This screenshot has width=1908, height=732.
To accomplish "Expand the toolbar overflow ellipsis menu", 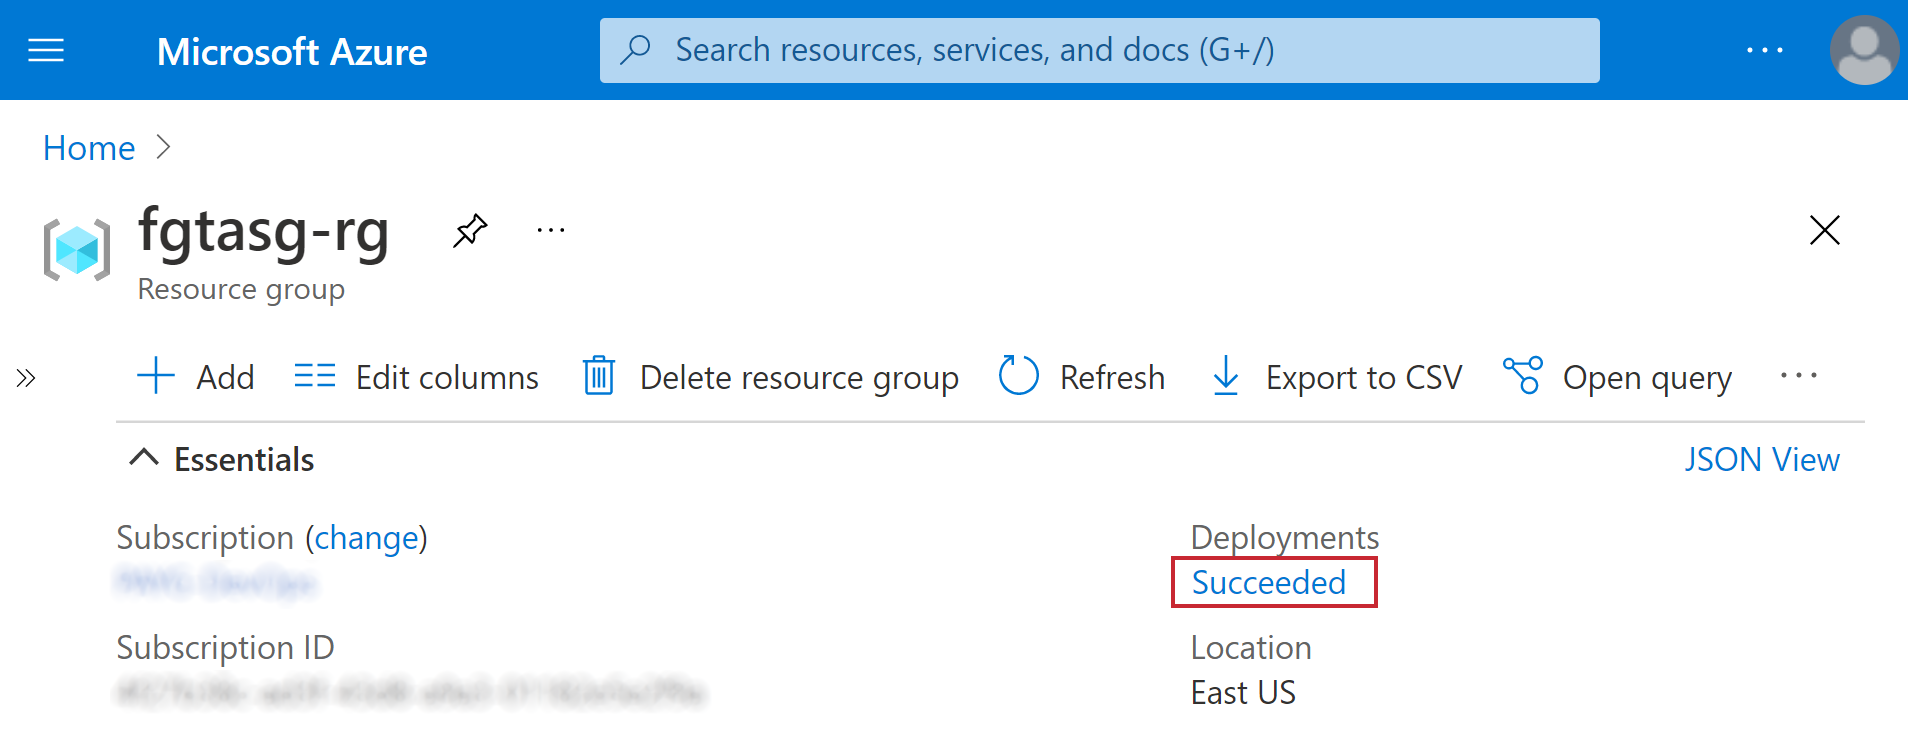I will (1798, 377).
